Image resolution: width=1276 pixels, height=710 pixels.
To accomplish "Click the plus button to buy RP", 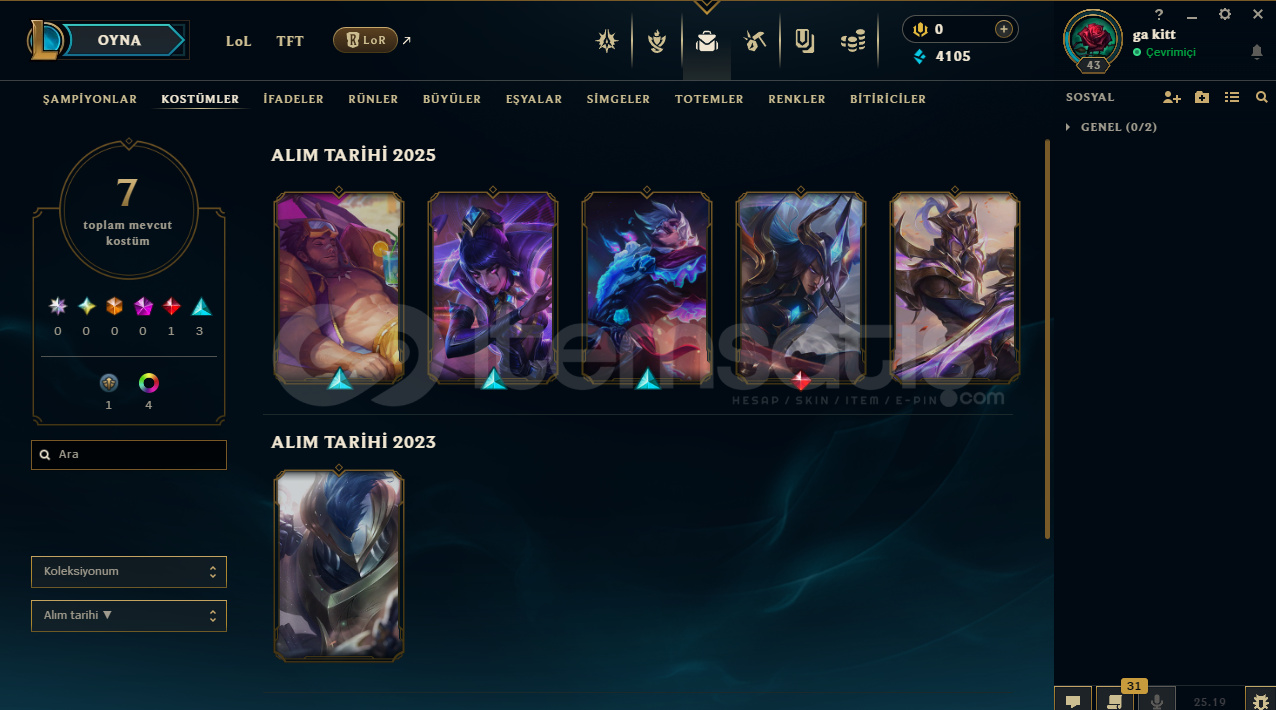I will tap(1003, 29).
